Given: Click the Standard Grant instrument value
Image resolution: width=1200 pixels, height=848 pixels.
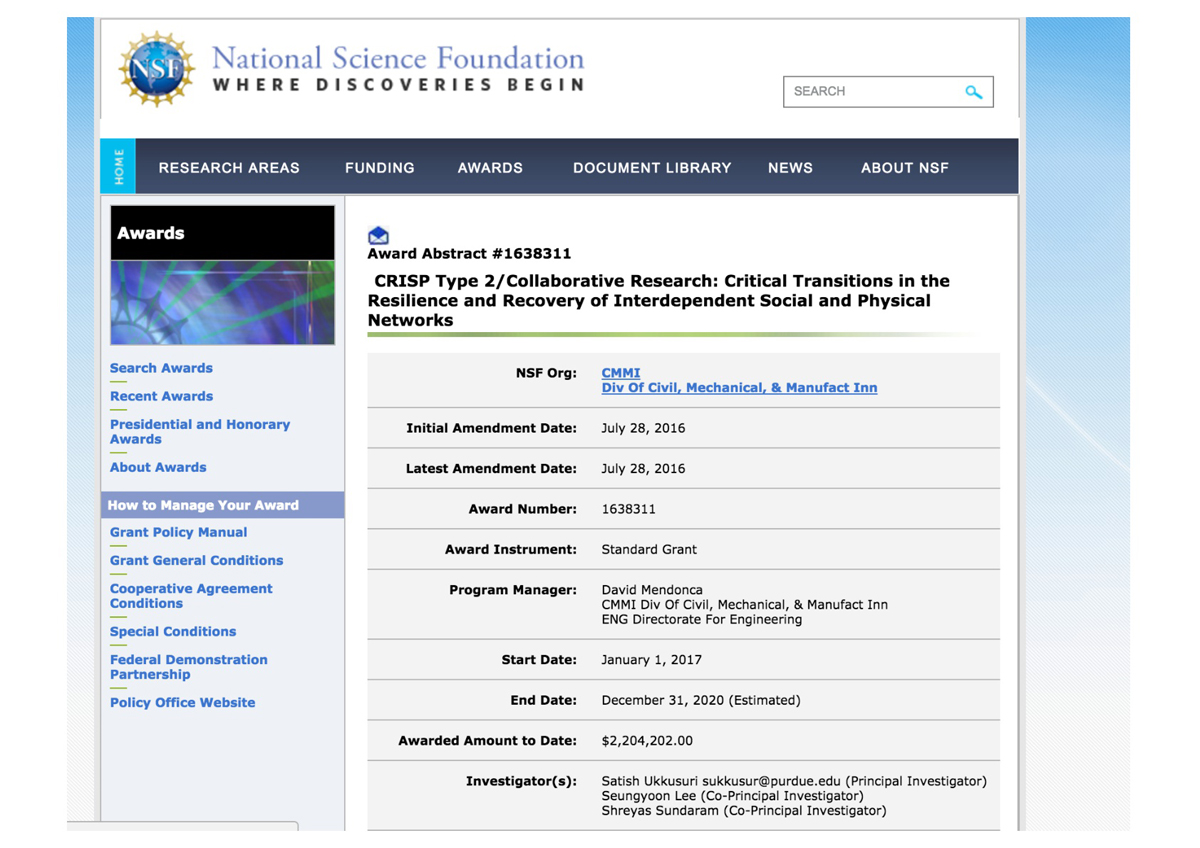Looking at the screenshot, I should pos(649,549).
